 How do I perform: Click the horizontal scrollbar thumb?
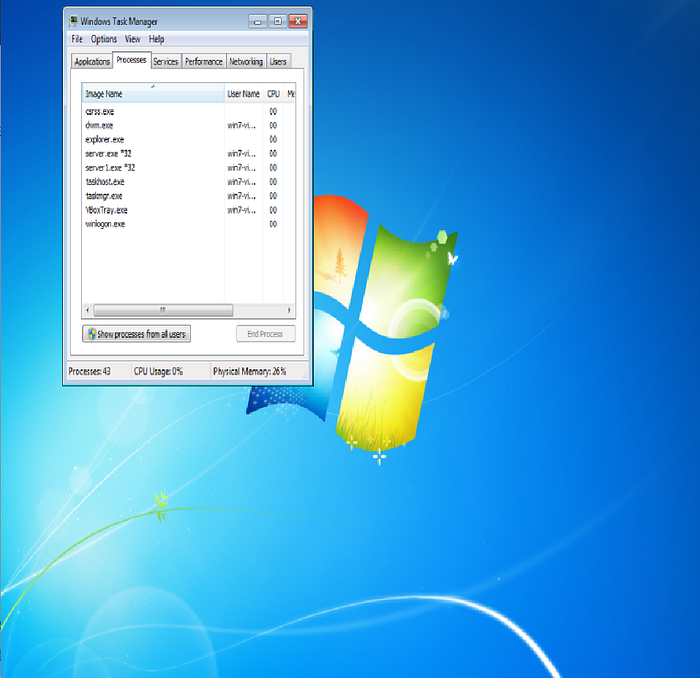163,310
